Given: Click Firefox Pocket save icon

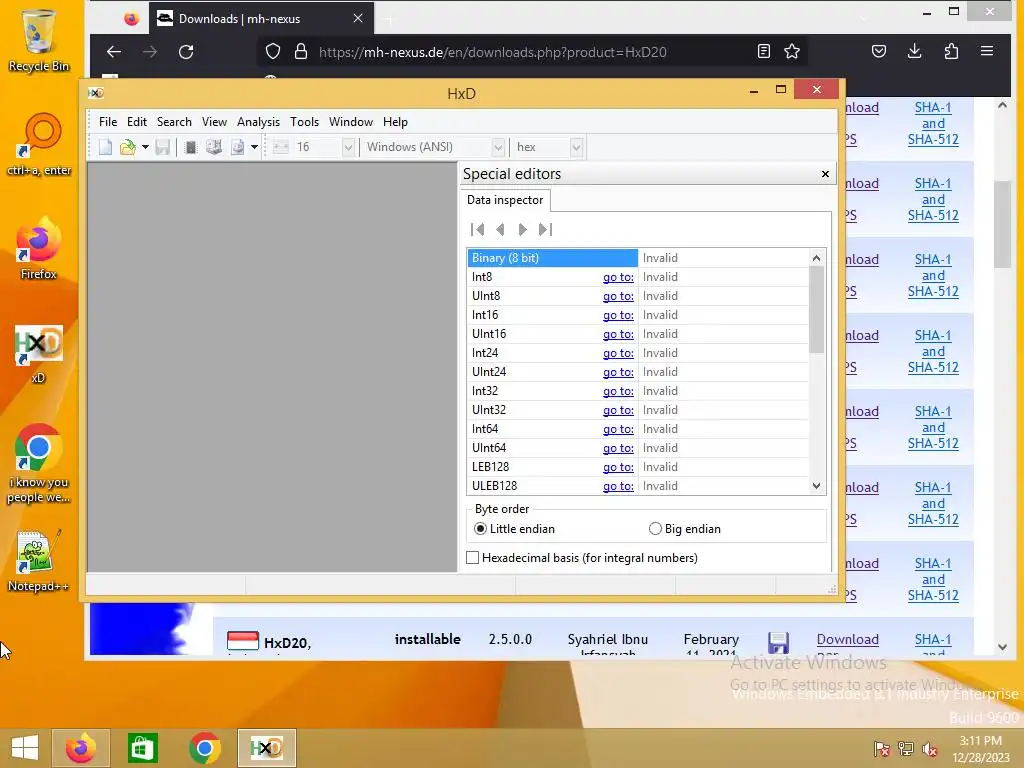Looking at the screenshot, I should point(879,52).
